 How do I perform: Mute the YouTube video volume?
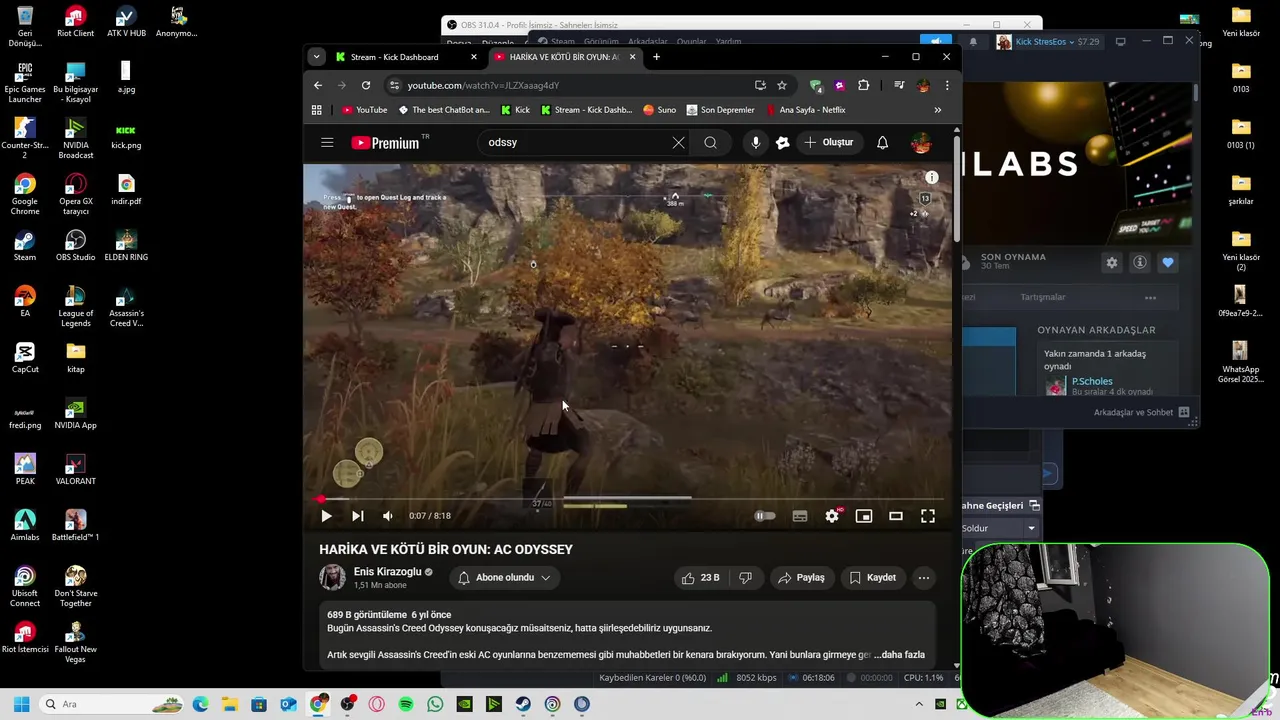click(388, 516)
